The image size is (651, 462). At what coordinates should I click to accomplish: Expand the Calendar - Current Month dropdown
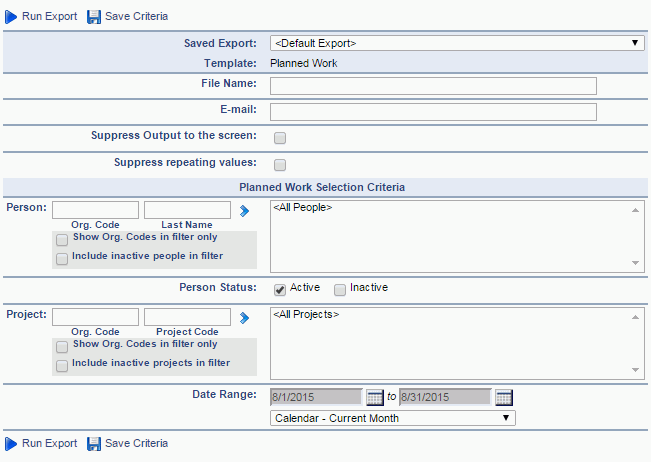click(393, 418)
